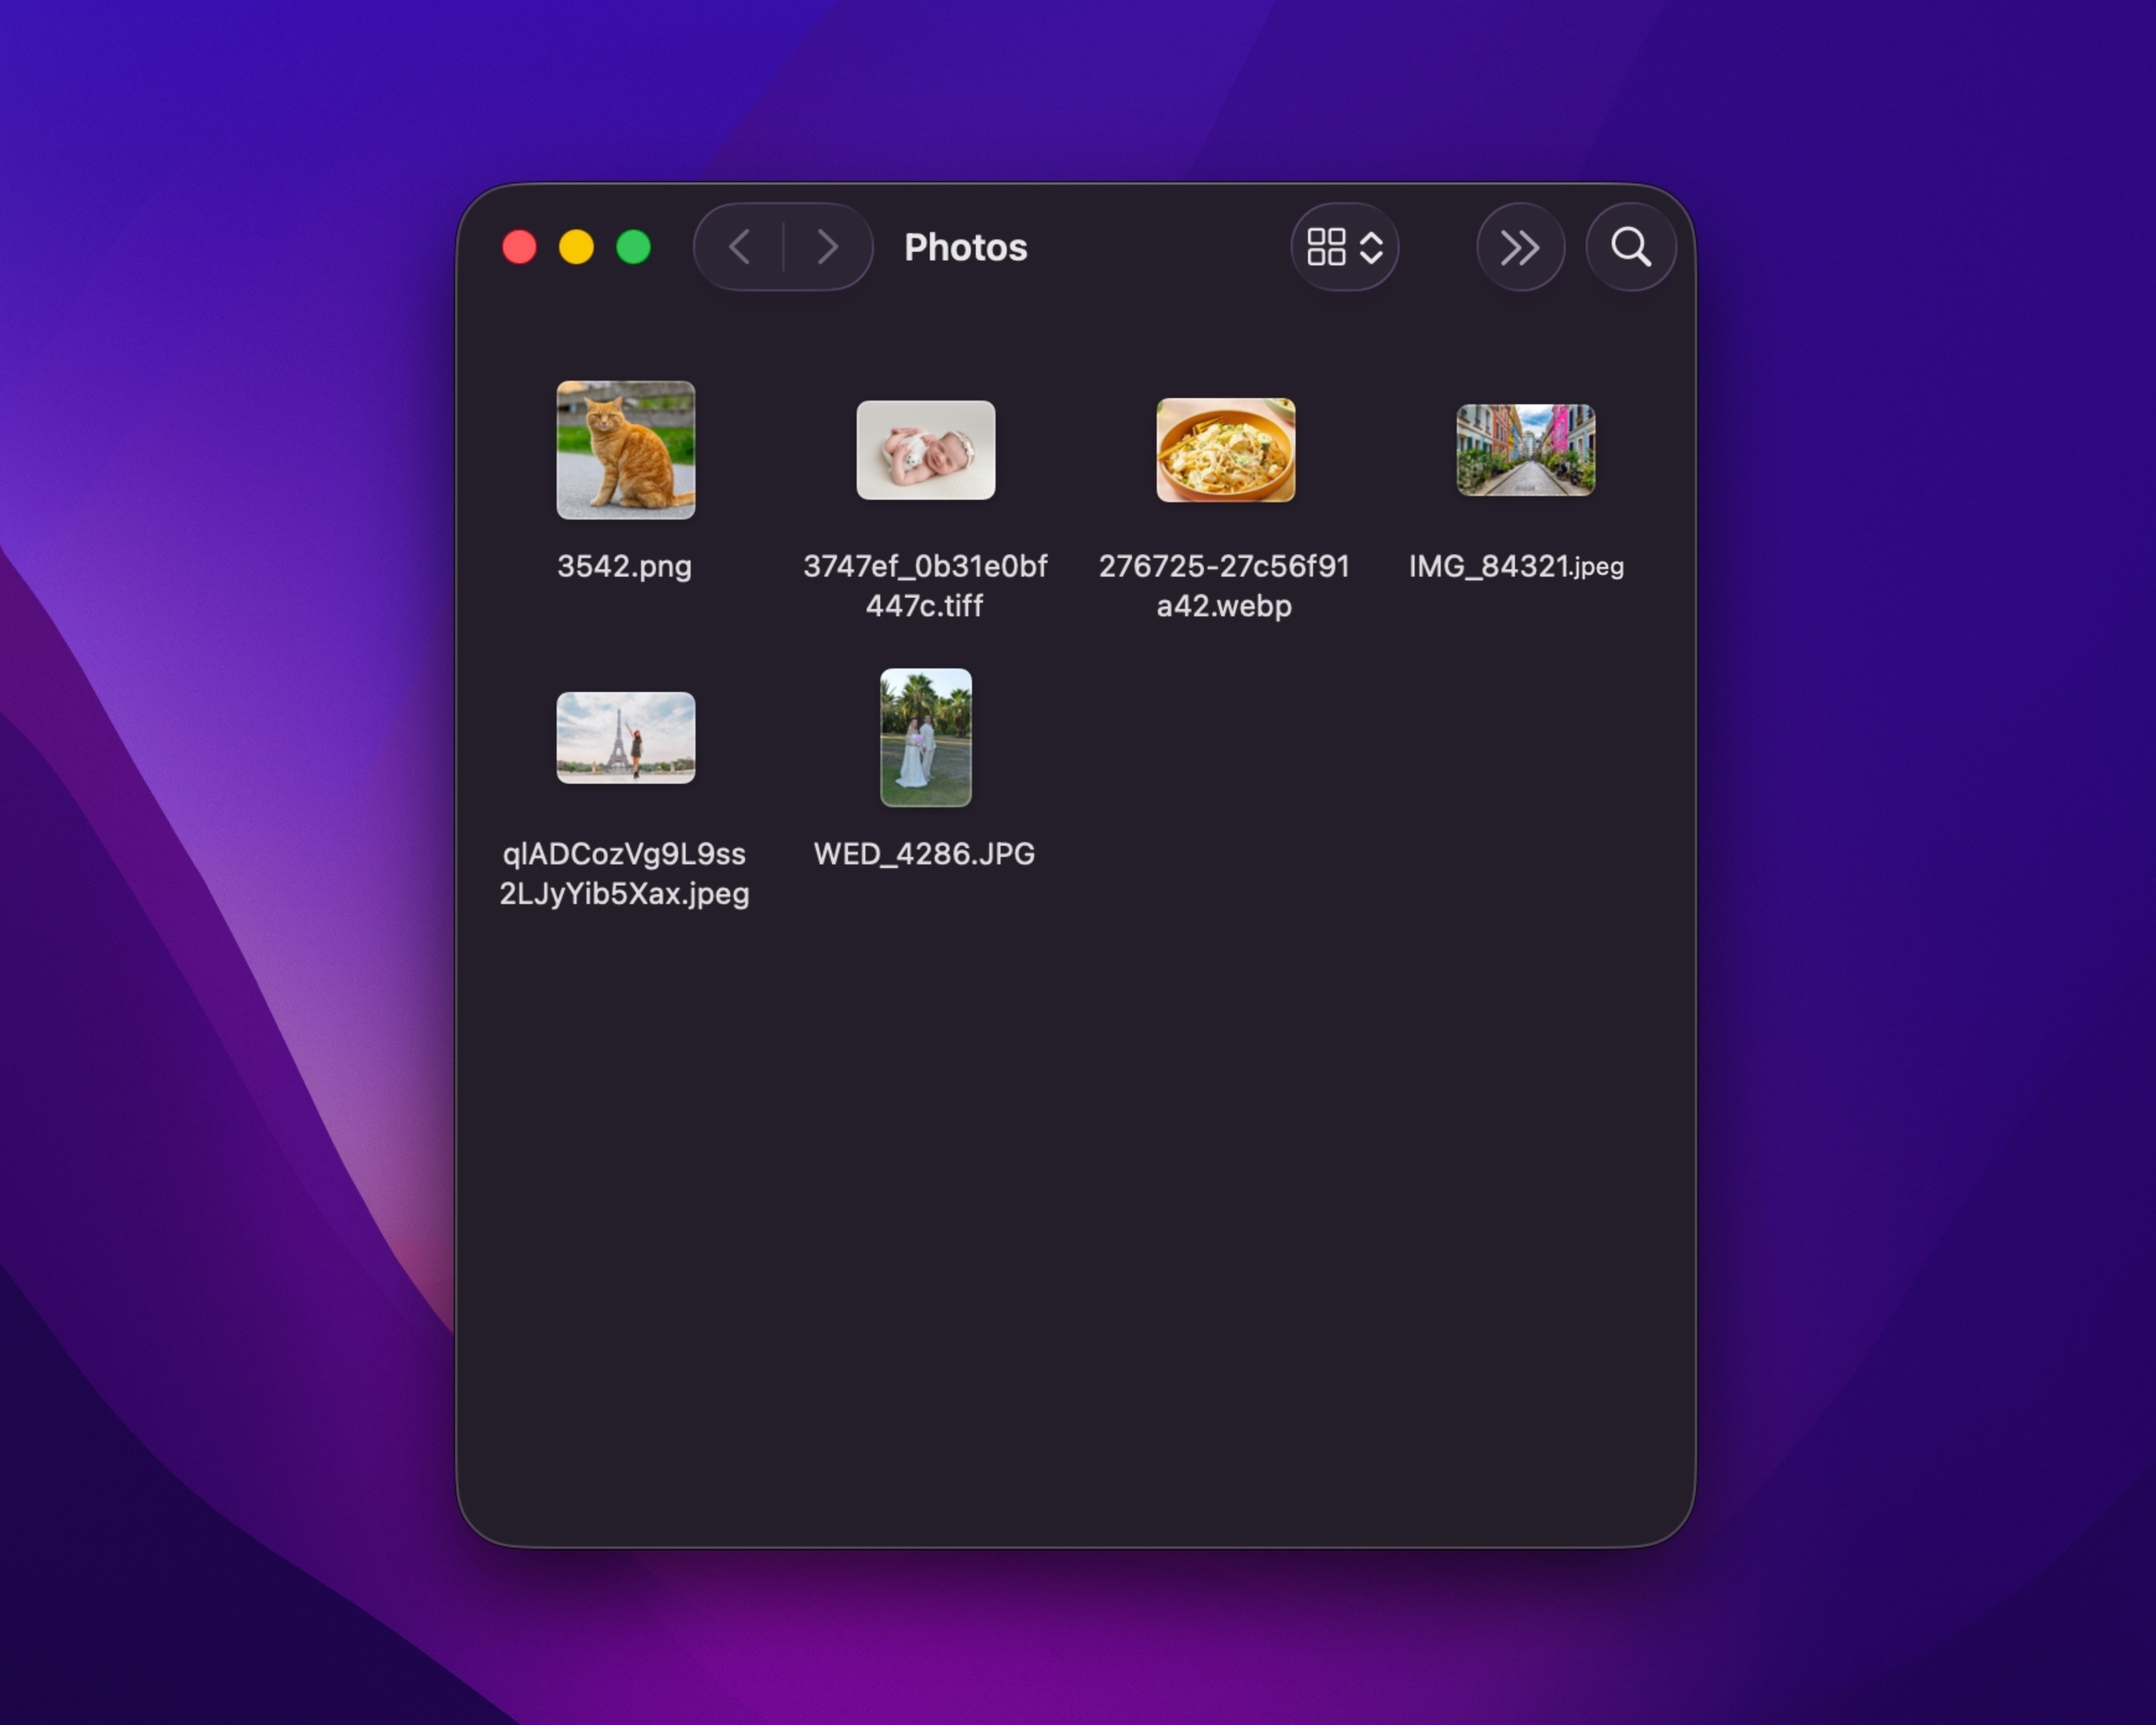Click the 3542.png file name

(624, 566)
